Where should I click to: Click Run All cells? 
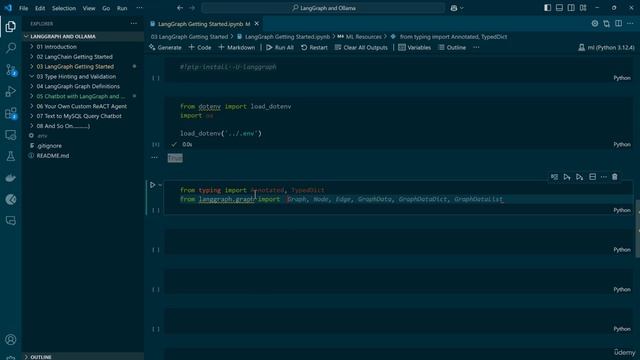pos(280,47)
